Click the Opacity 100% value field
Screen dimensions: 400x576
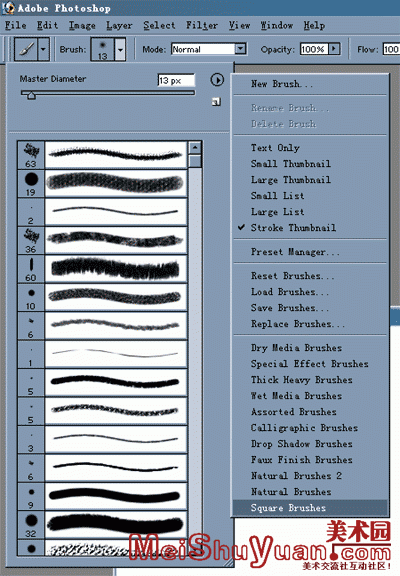click(x=314, y=49)
